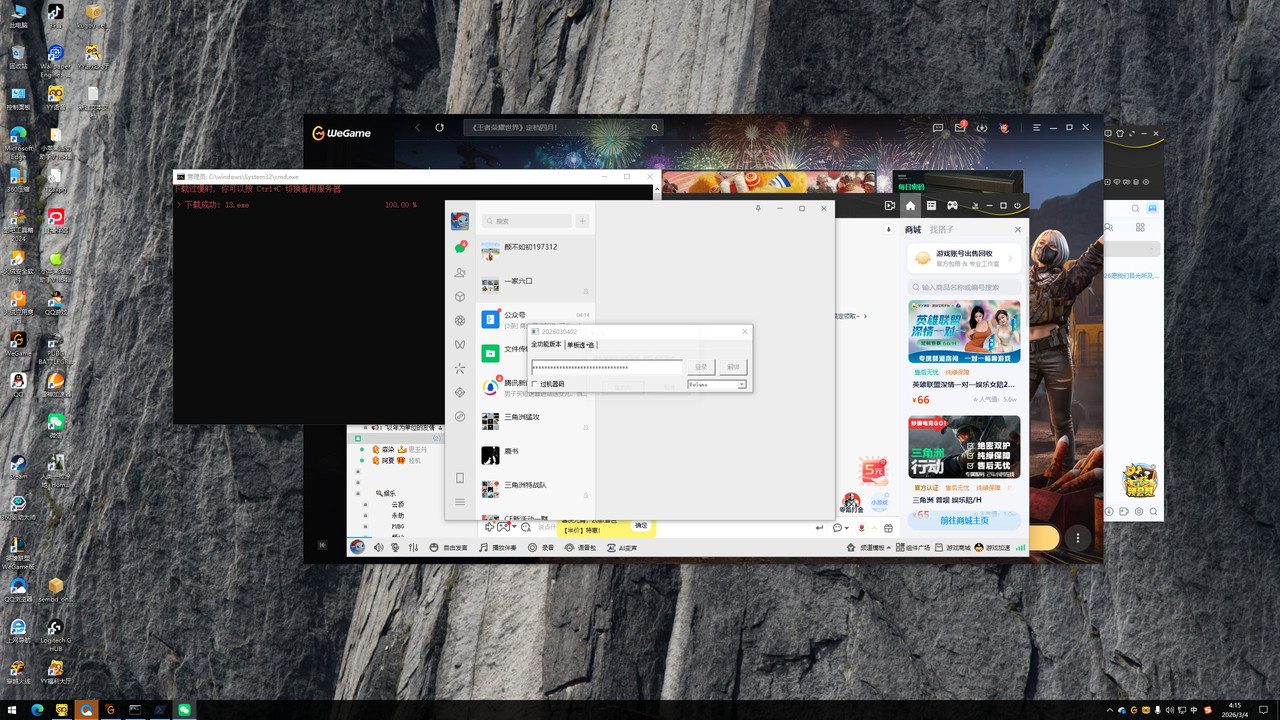Toggle YY microphone icon
This screenshot has width=1280, height=720.
coord(396,548)
